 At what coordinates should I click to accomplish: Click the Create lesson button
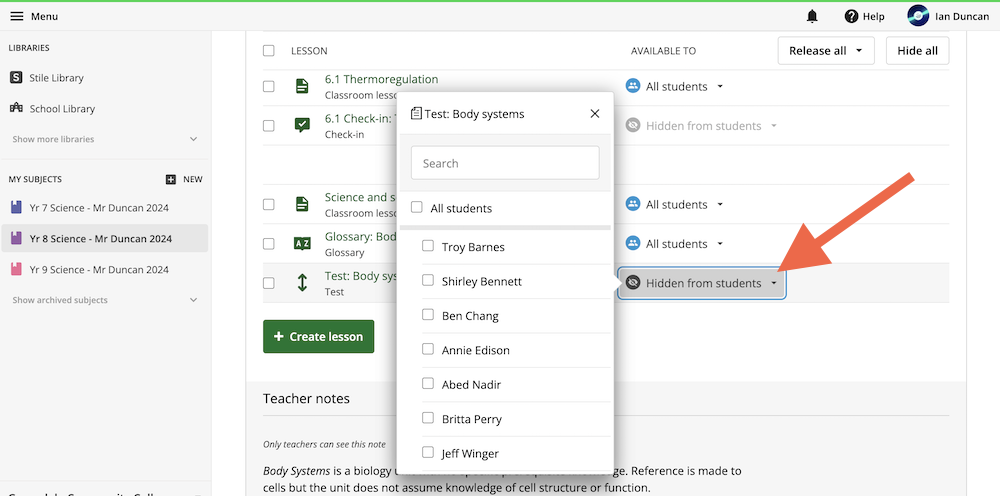[318, 337]
